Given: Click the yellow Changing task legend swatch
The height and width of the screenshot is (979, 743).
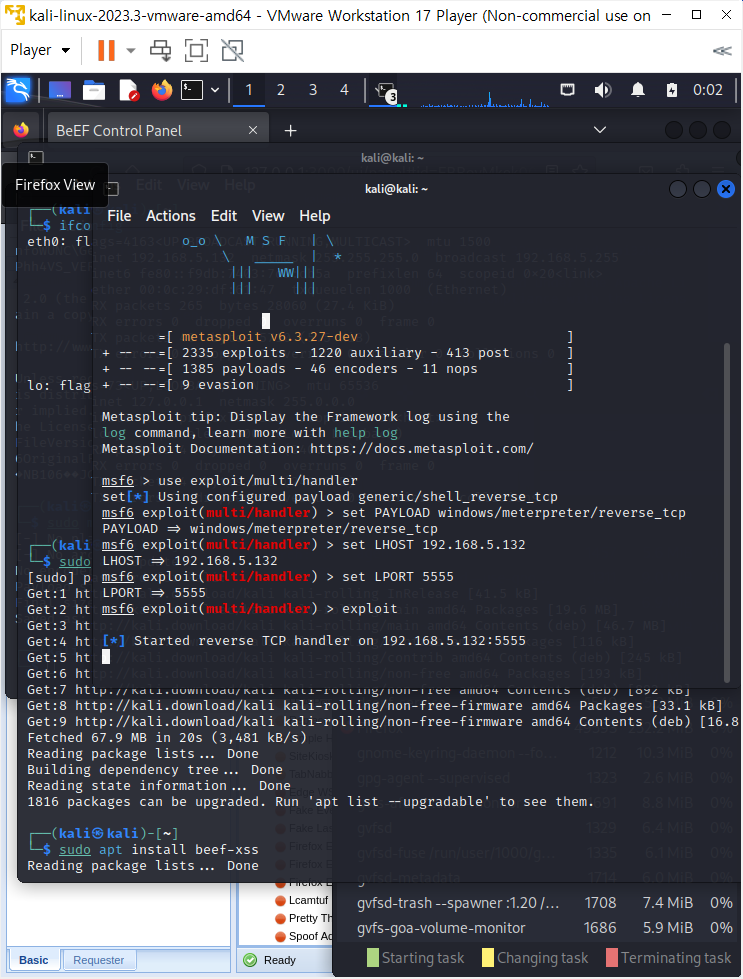Looking at the screenshot, I should click(x=488, y=957).
